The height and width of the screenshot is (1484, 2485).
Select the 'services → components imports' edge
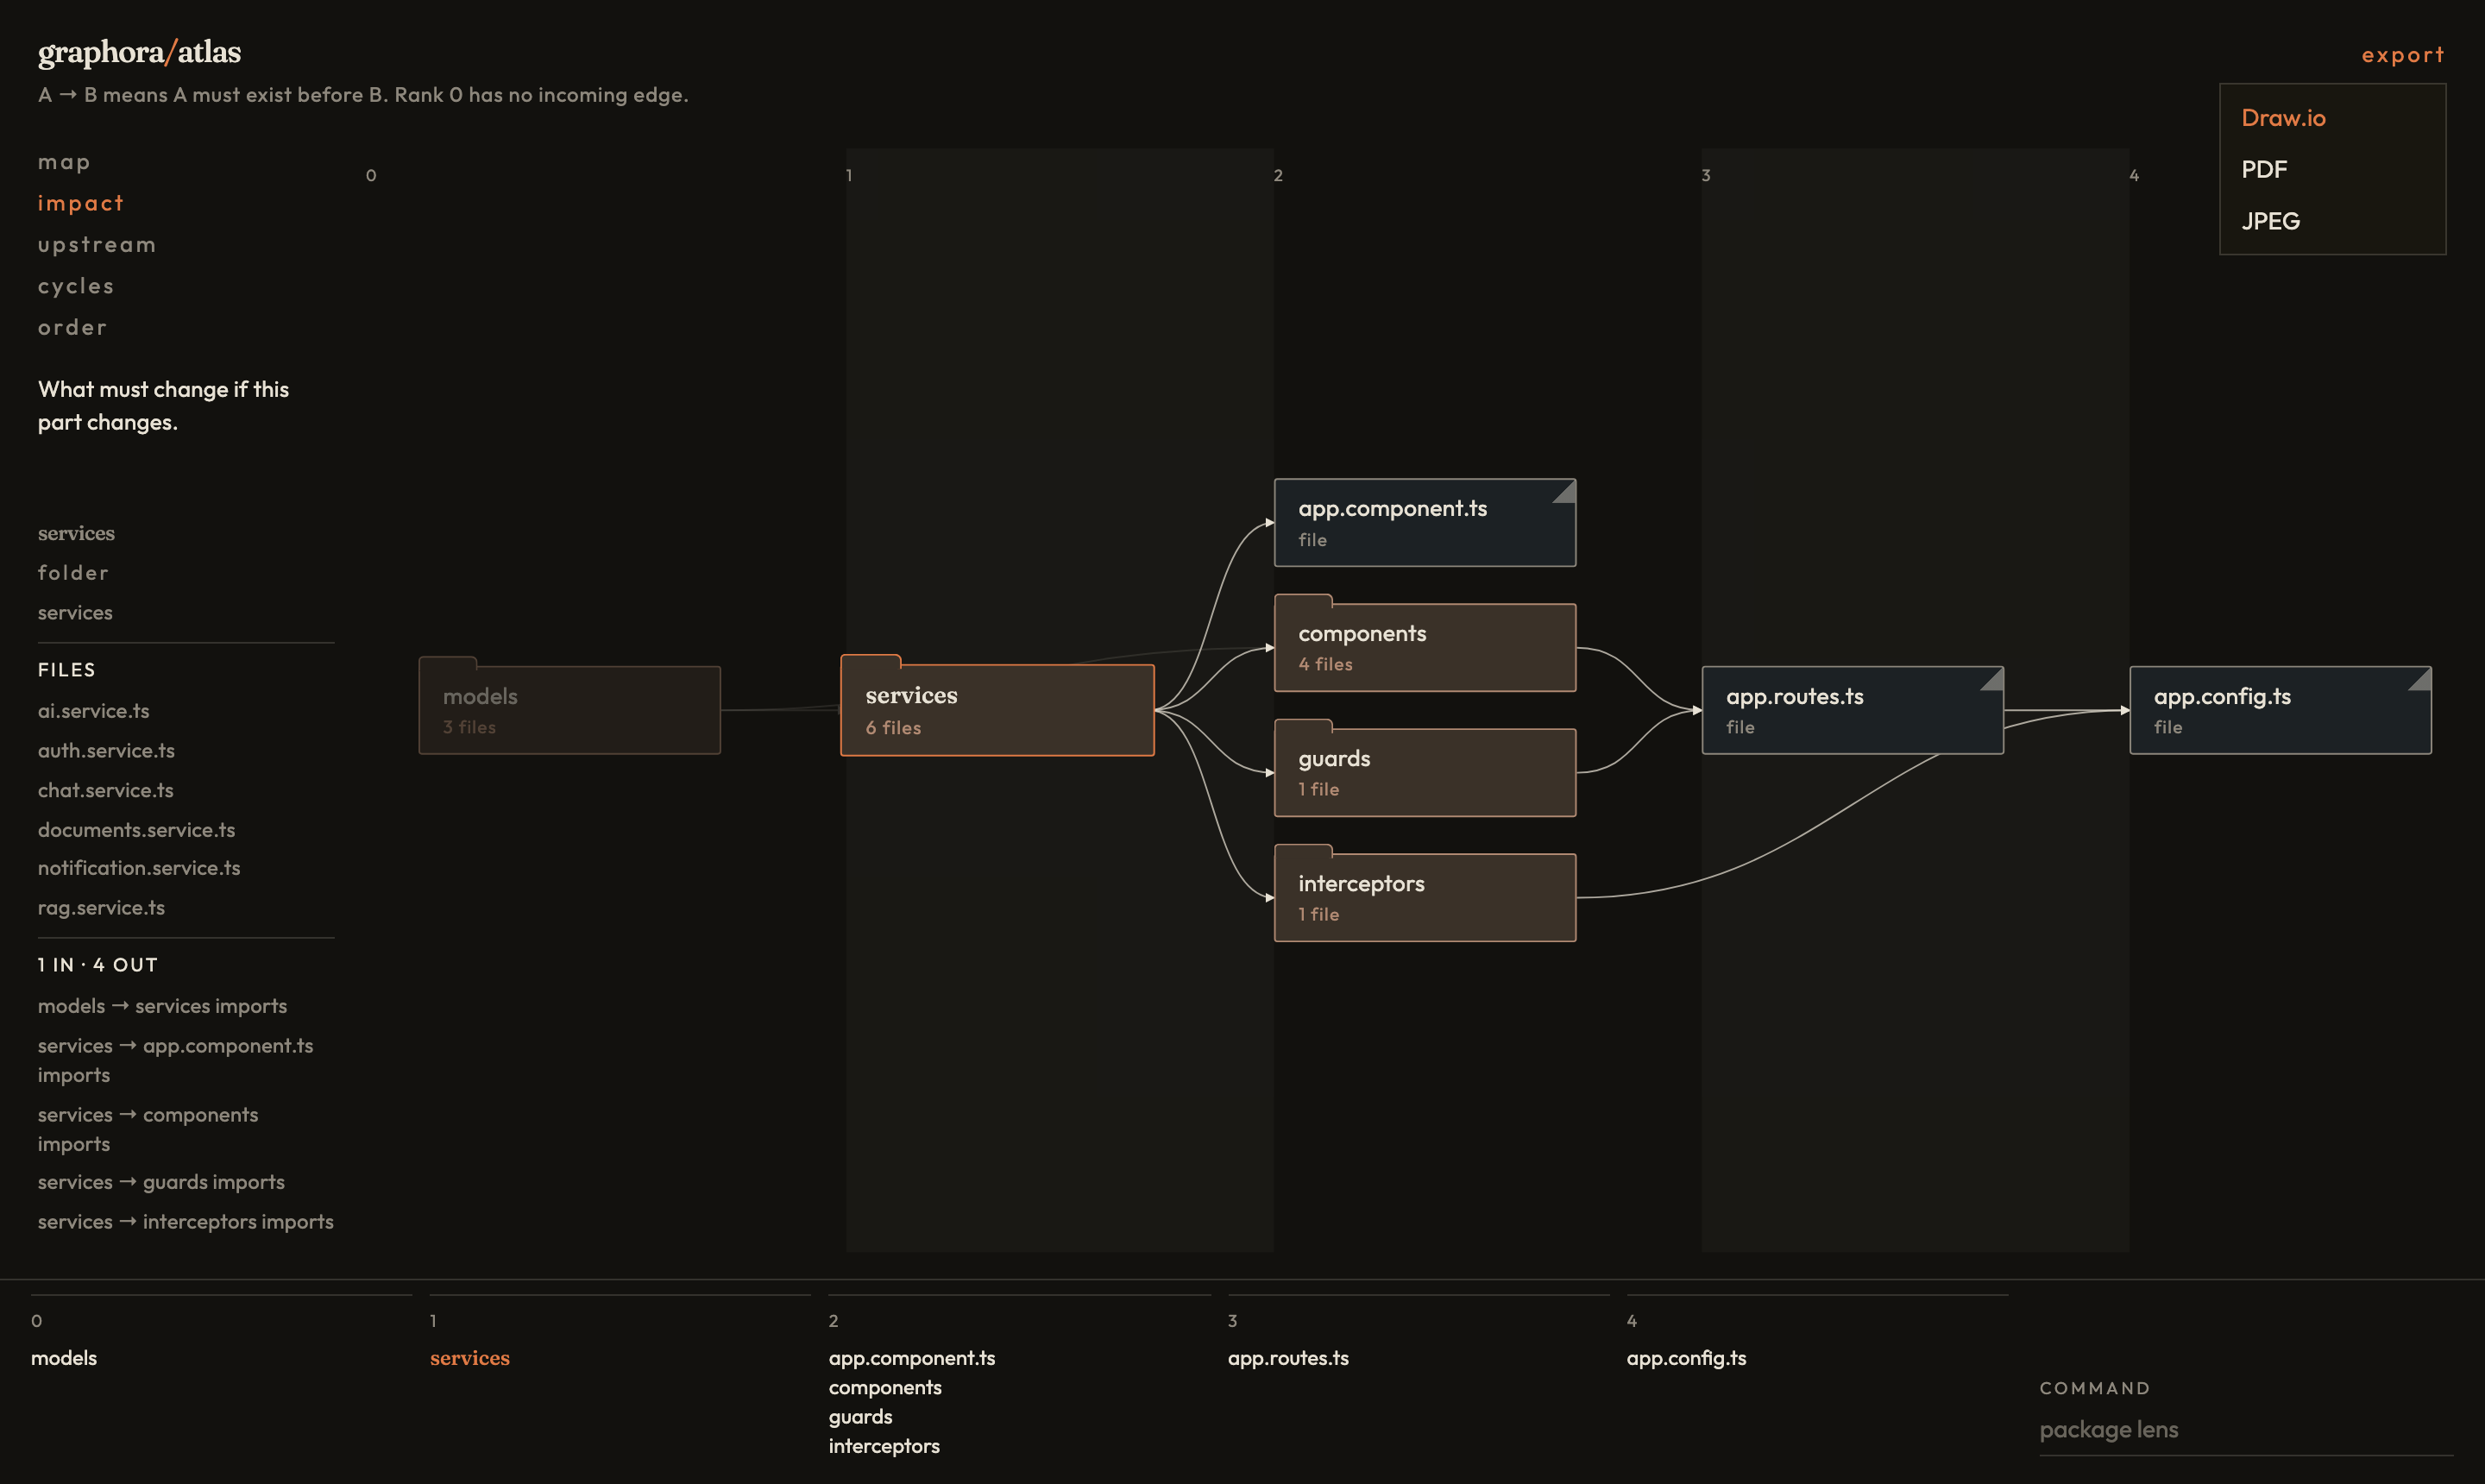coord(148,1129)
